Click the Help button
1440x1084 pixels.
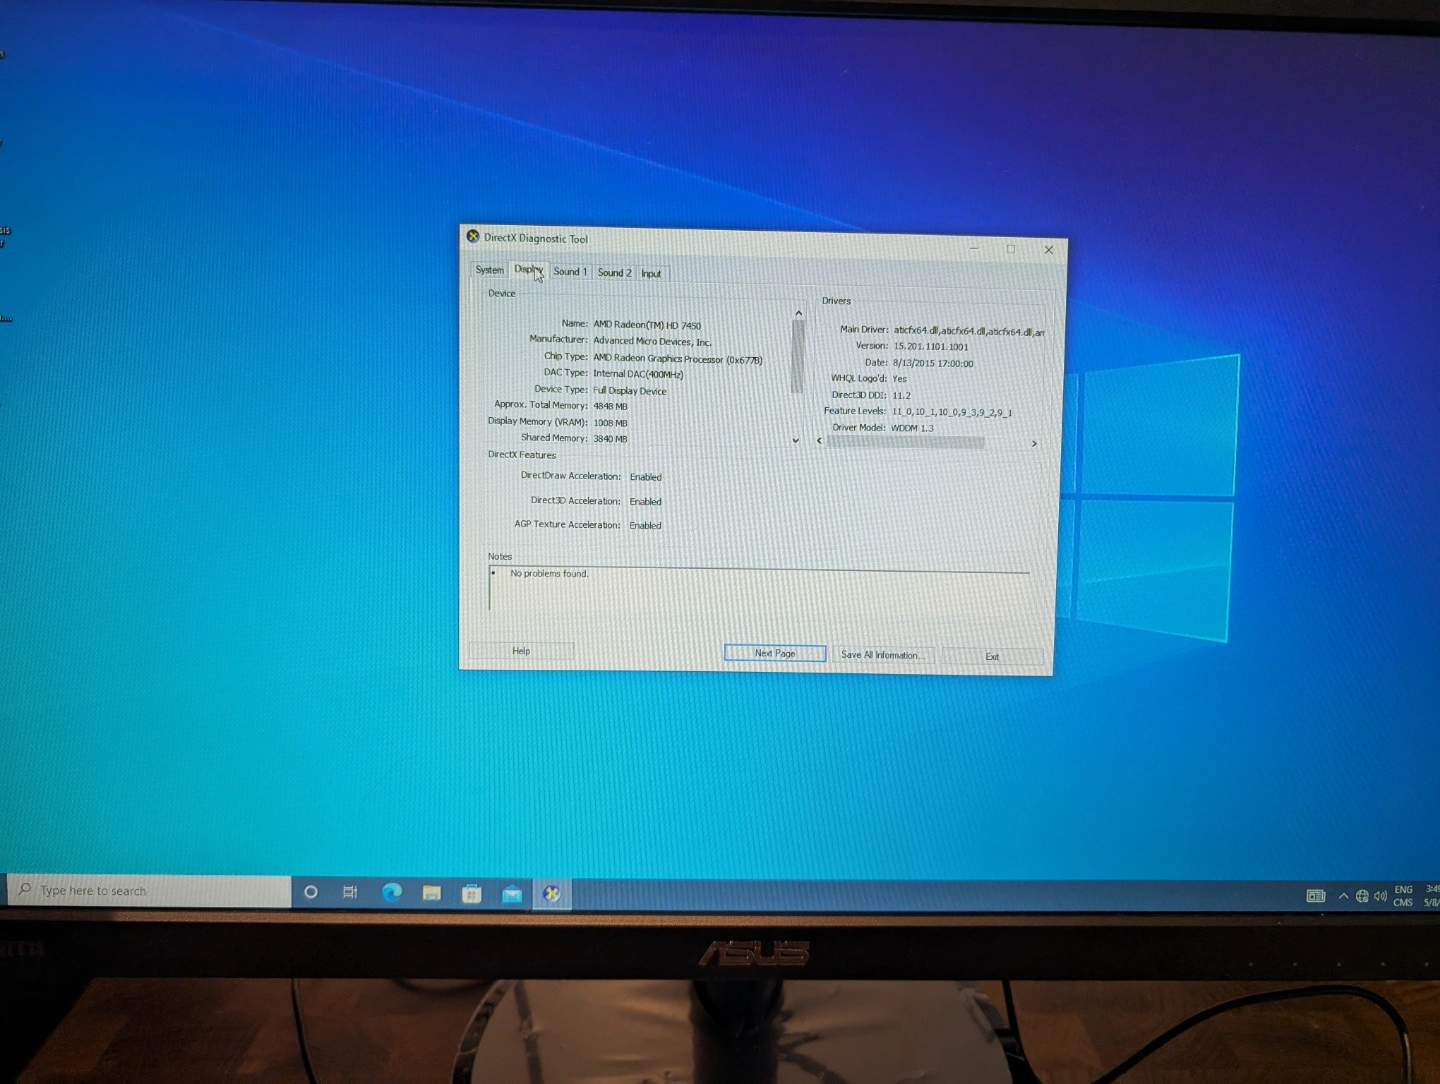(521, 651)
